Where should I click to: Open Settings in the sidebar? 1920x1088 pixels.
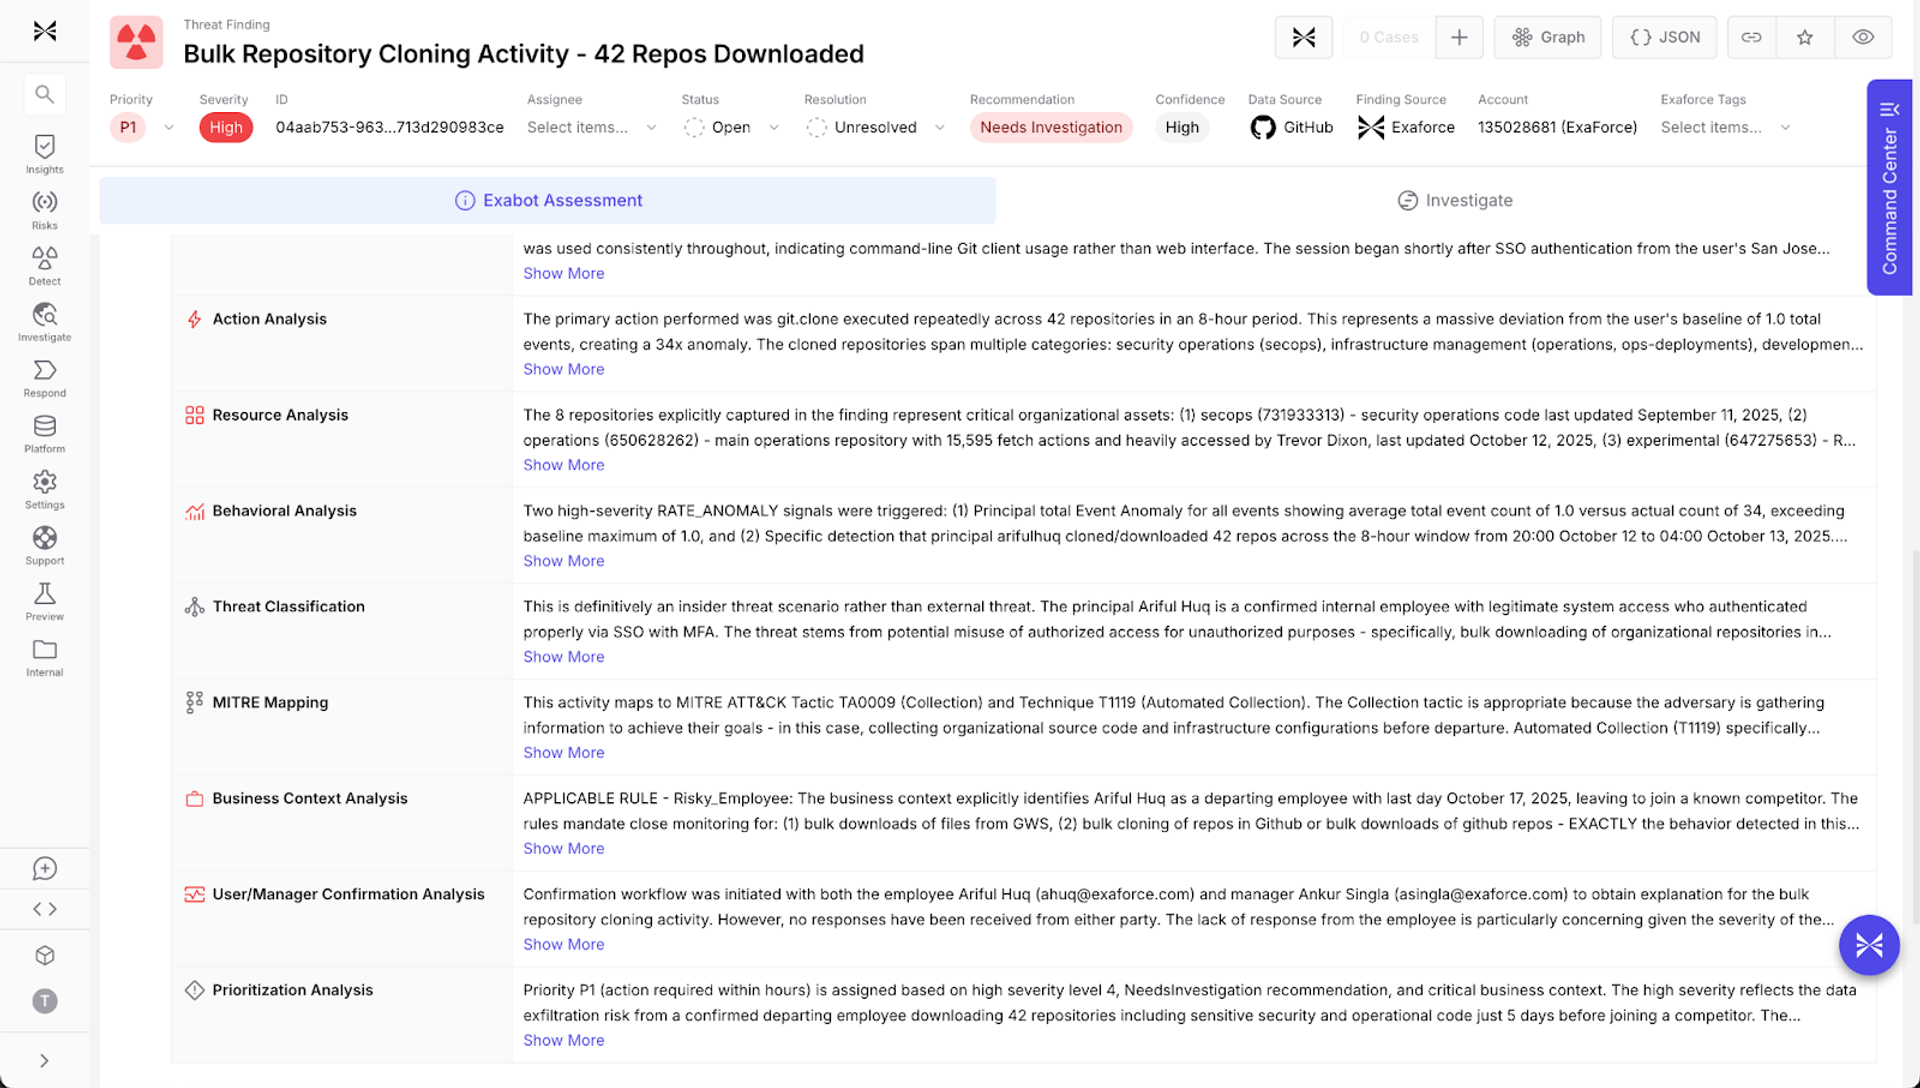[x=44, y=490]
